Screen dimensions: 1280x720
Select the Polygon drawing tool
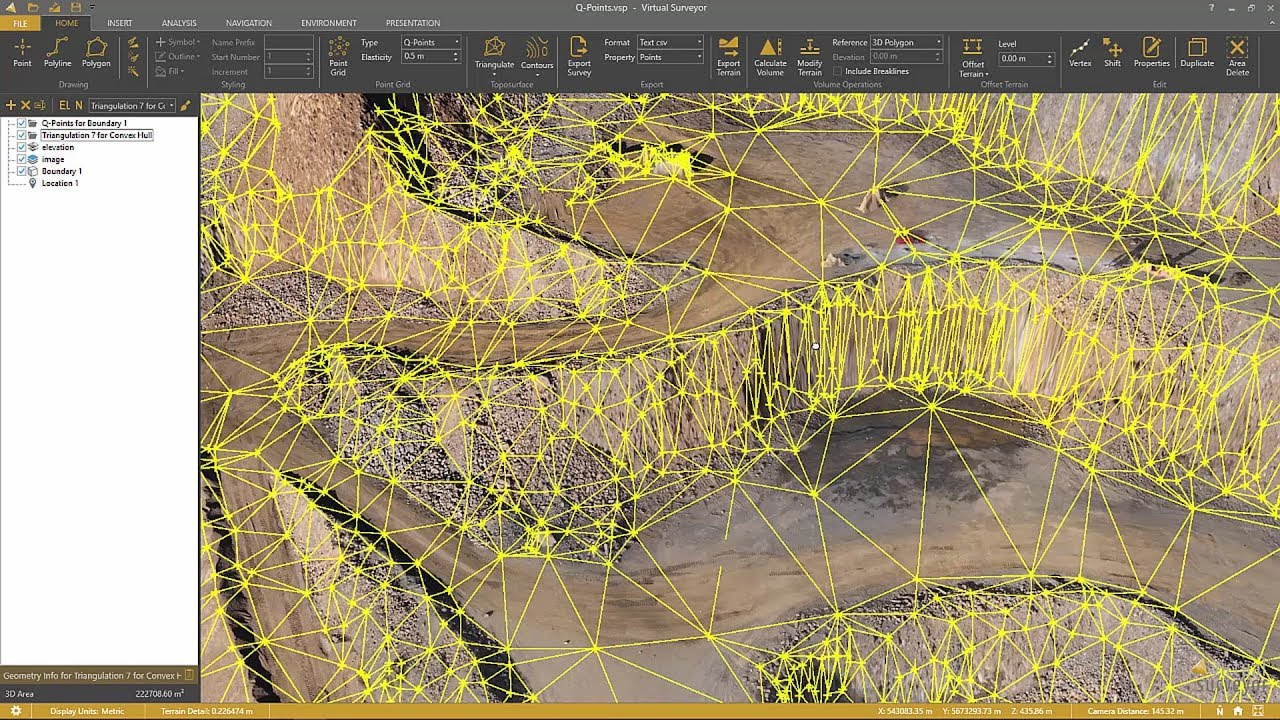tap(96, 52)
